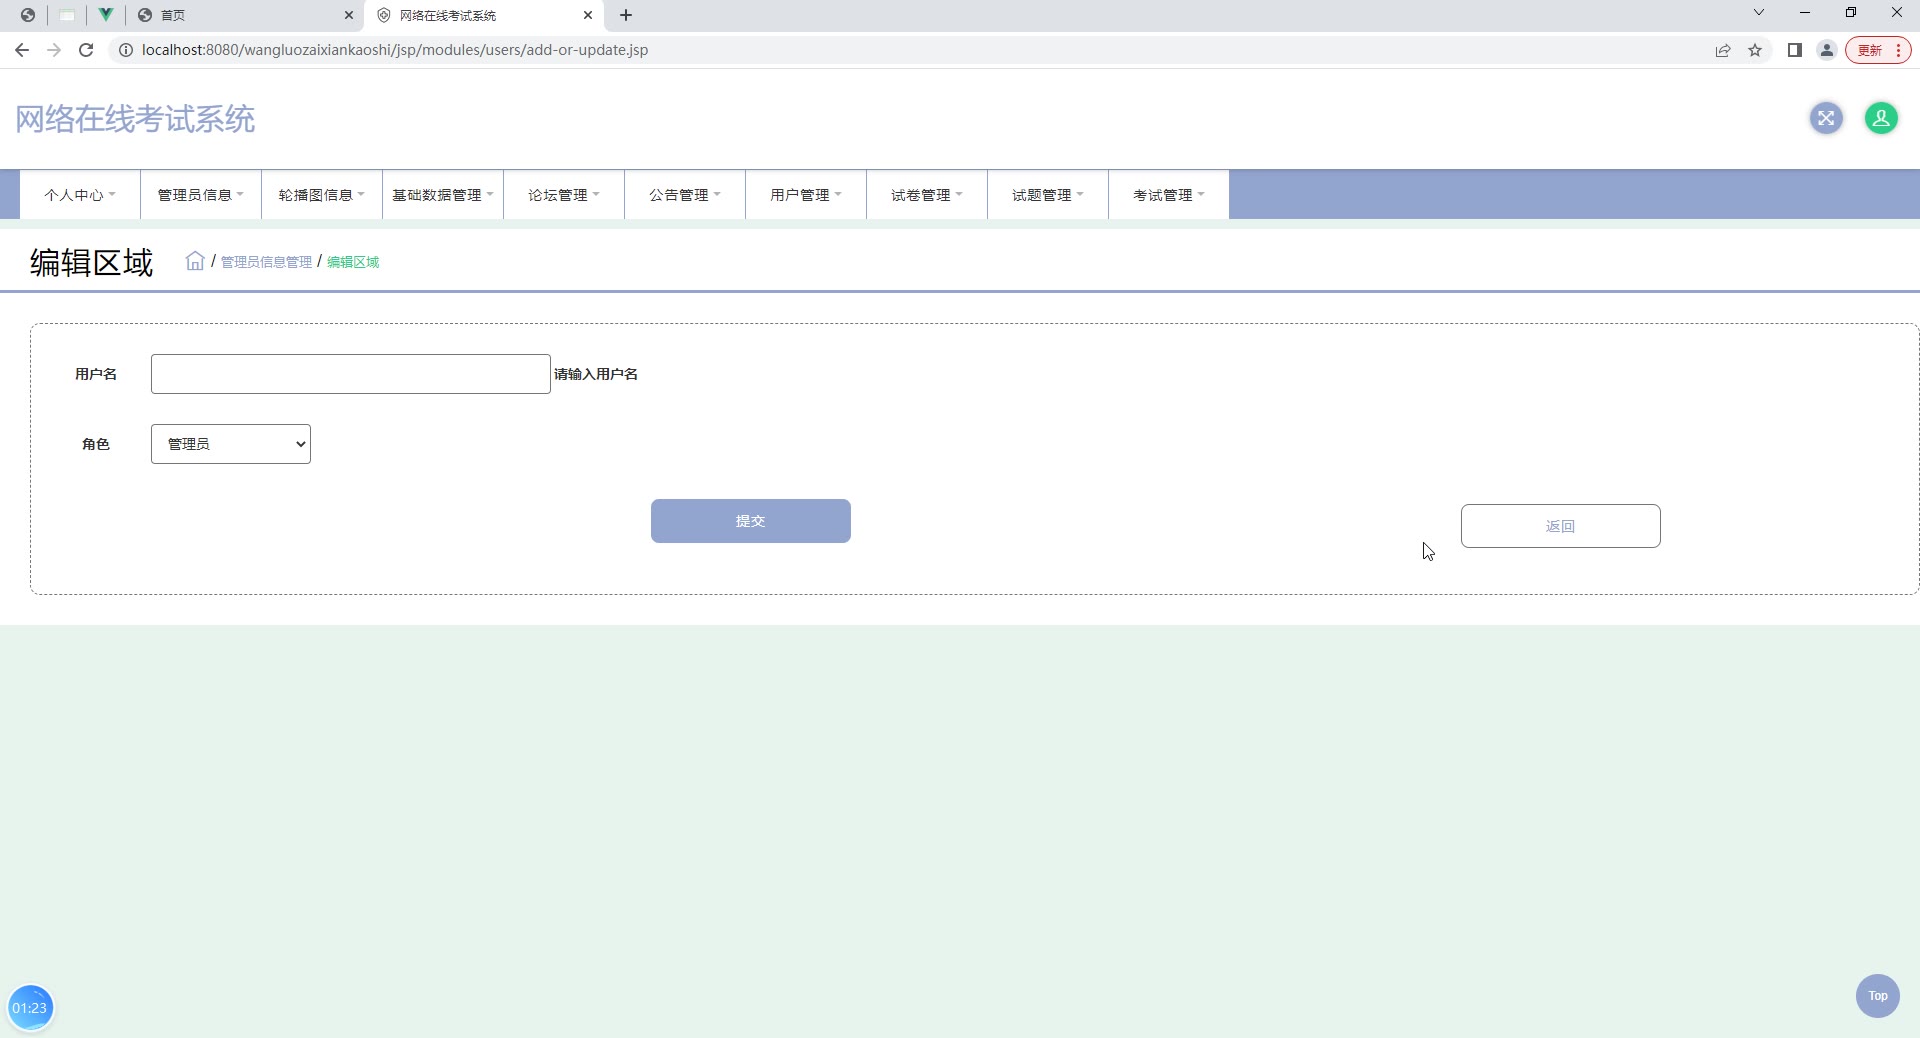Expand the 轮播图信息 menu
This screenshot has height=1038, width=1920.
point(322,195)
